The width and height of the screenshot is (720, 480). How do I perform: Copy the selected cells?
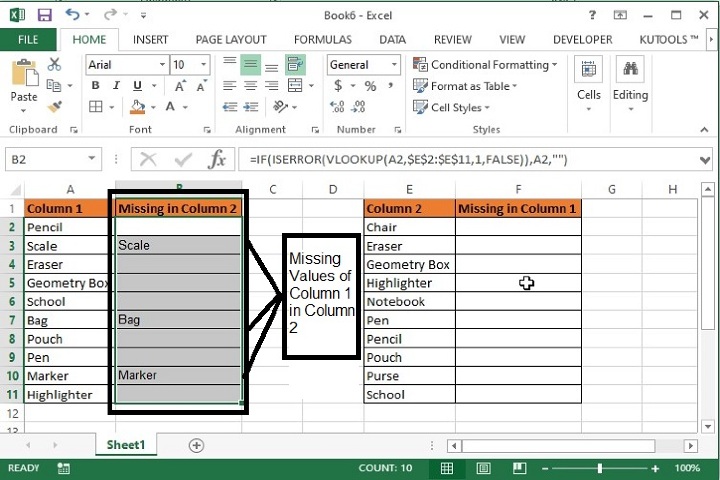coord(54,85)
